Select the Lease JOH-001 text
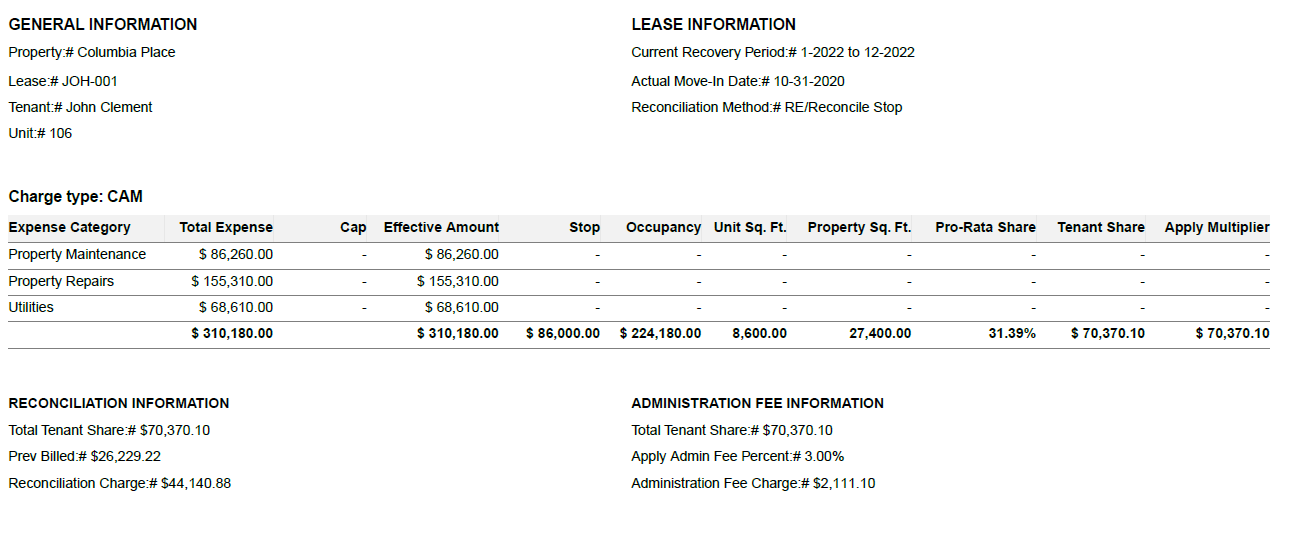This screenshot has height=559, width=1291. 63,82
